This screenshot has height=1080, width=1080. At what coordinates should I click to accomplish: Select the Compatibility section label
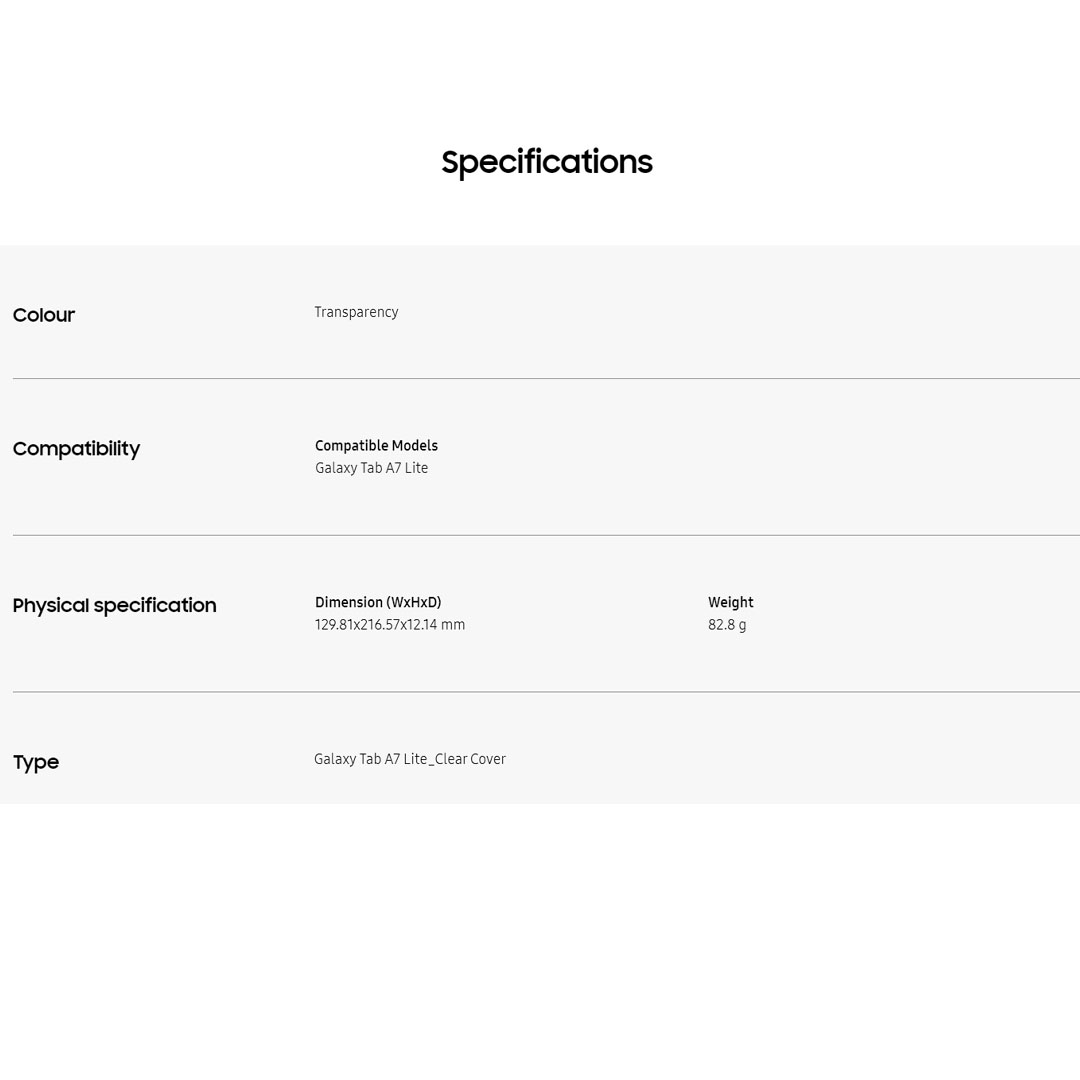click(76, 449)
